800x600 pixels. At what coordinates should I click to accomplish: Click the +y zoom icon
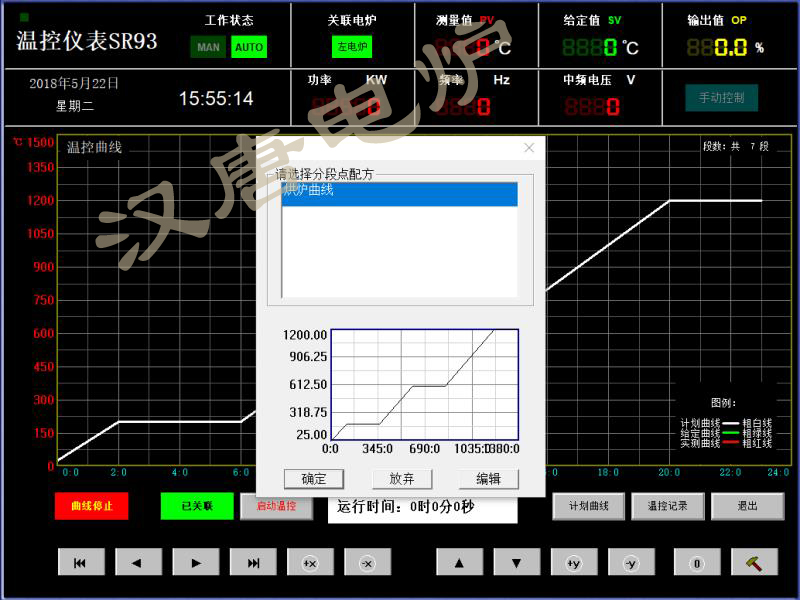tap(574, 563)
